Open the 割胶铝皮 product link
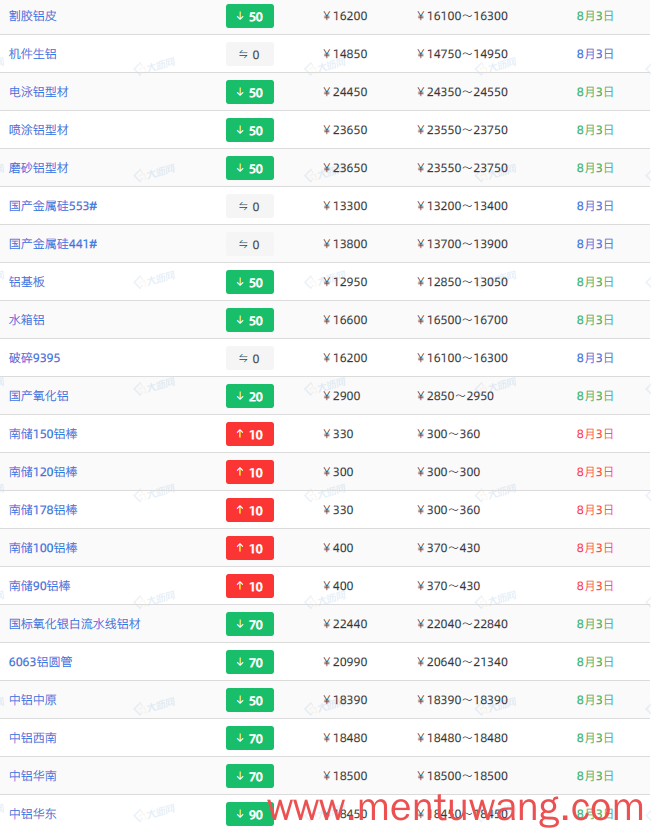Viewport: 653px width, 838px height. (33, 16)
